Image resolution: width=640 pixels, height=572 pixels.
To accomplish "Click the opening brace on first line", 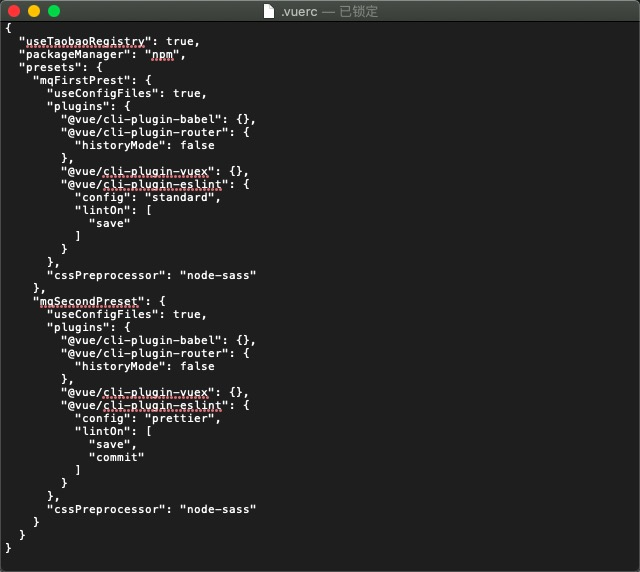I will [9, 28].
